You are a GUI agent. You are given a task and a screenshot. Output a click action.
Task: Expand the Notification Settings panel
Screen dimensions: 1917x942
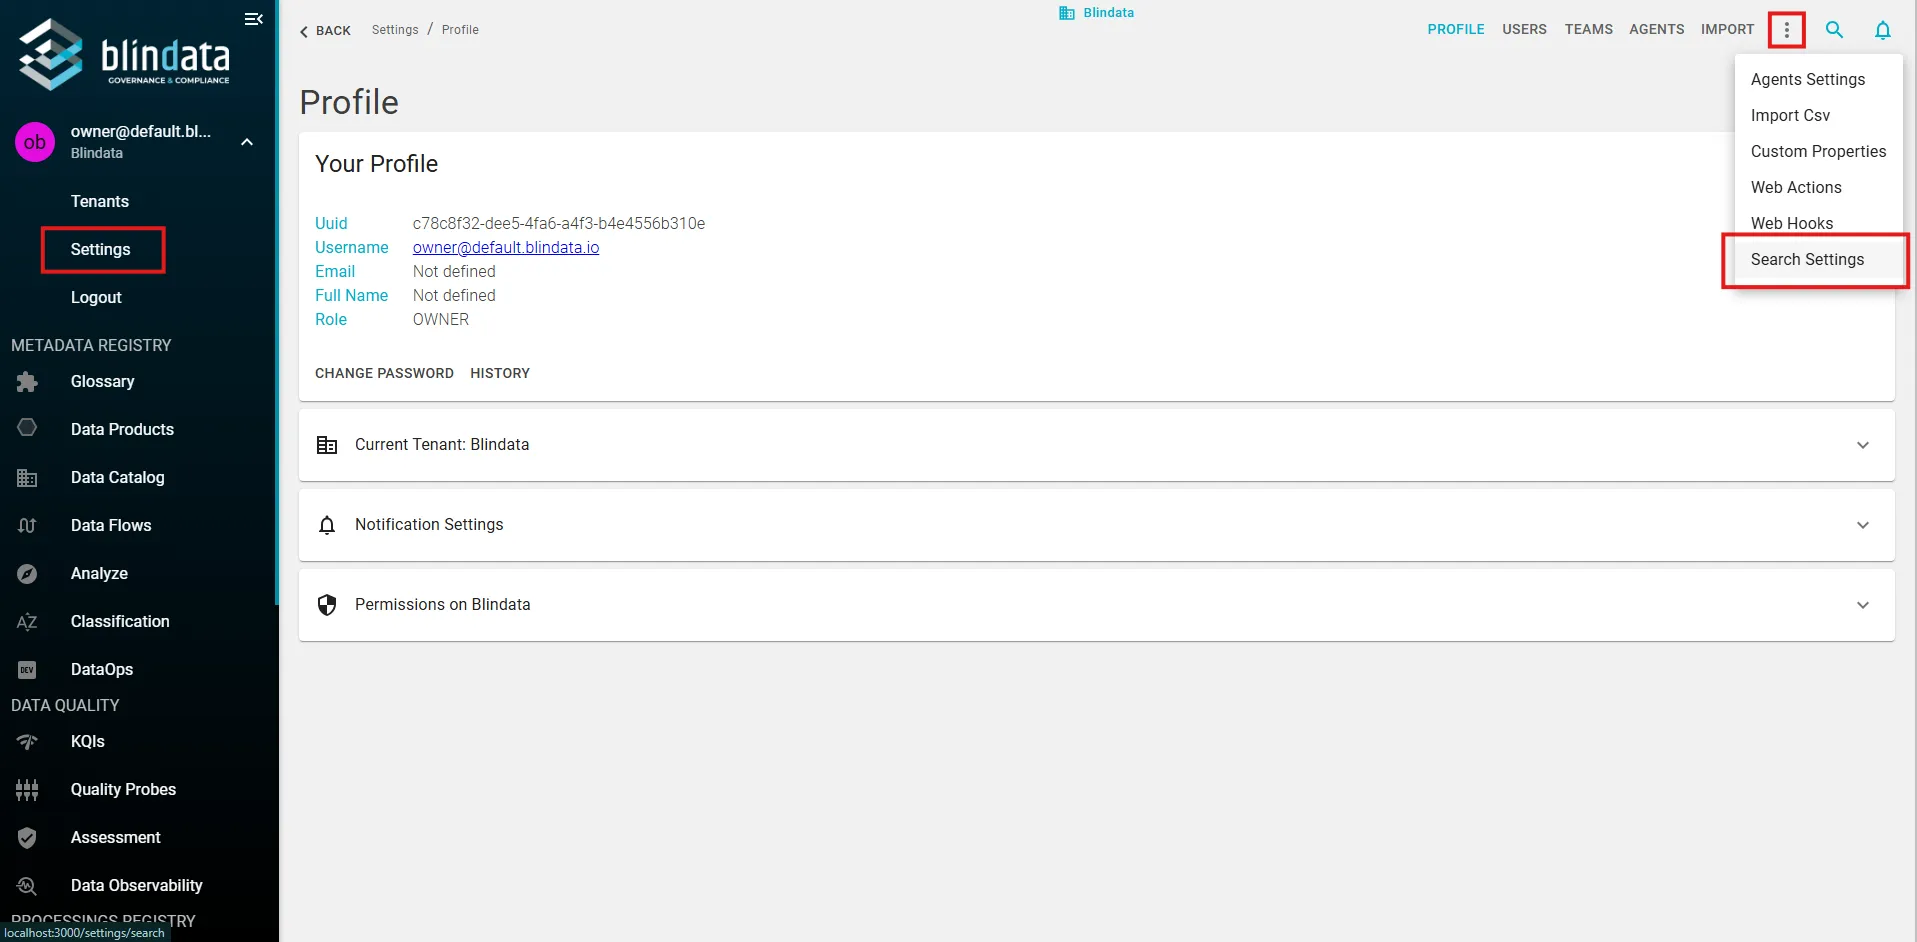[x=1096, y=525]
